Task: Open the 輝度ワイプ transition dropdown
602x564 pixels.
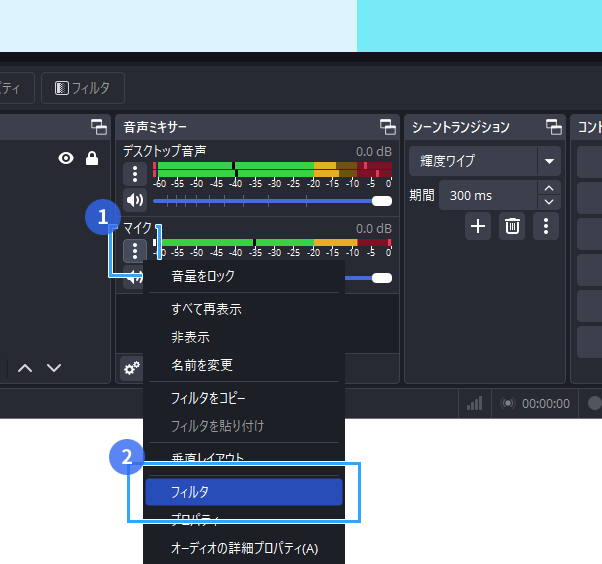Action: (485, 161)
